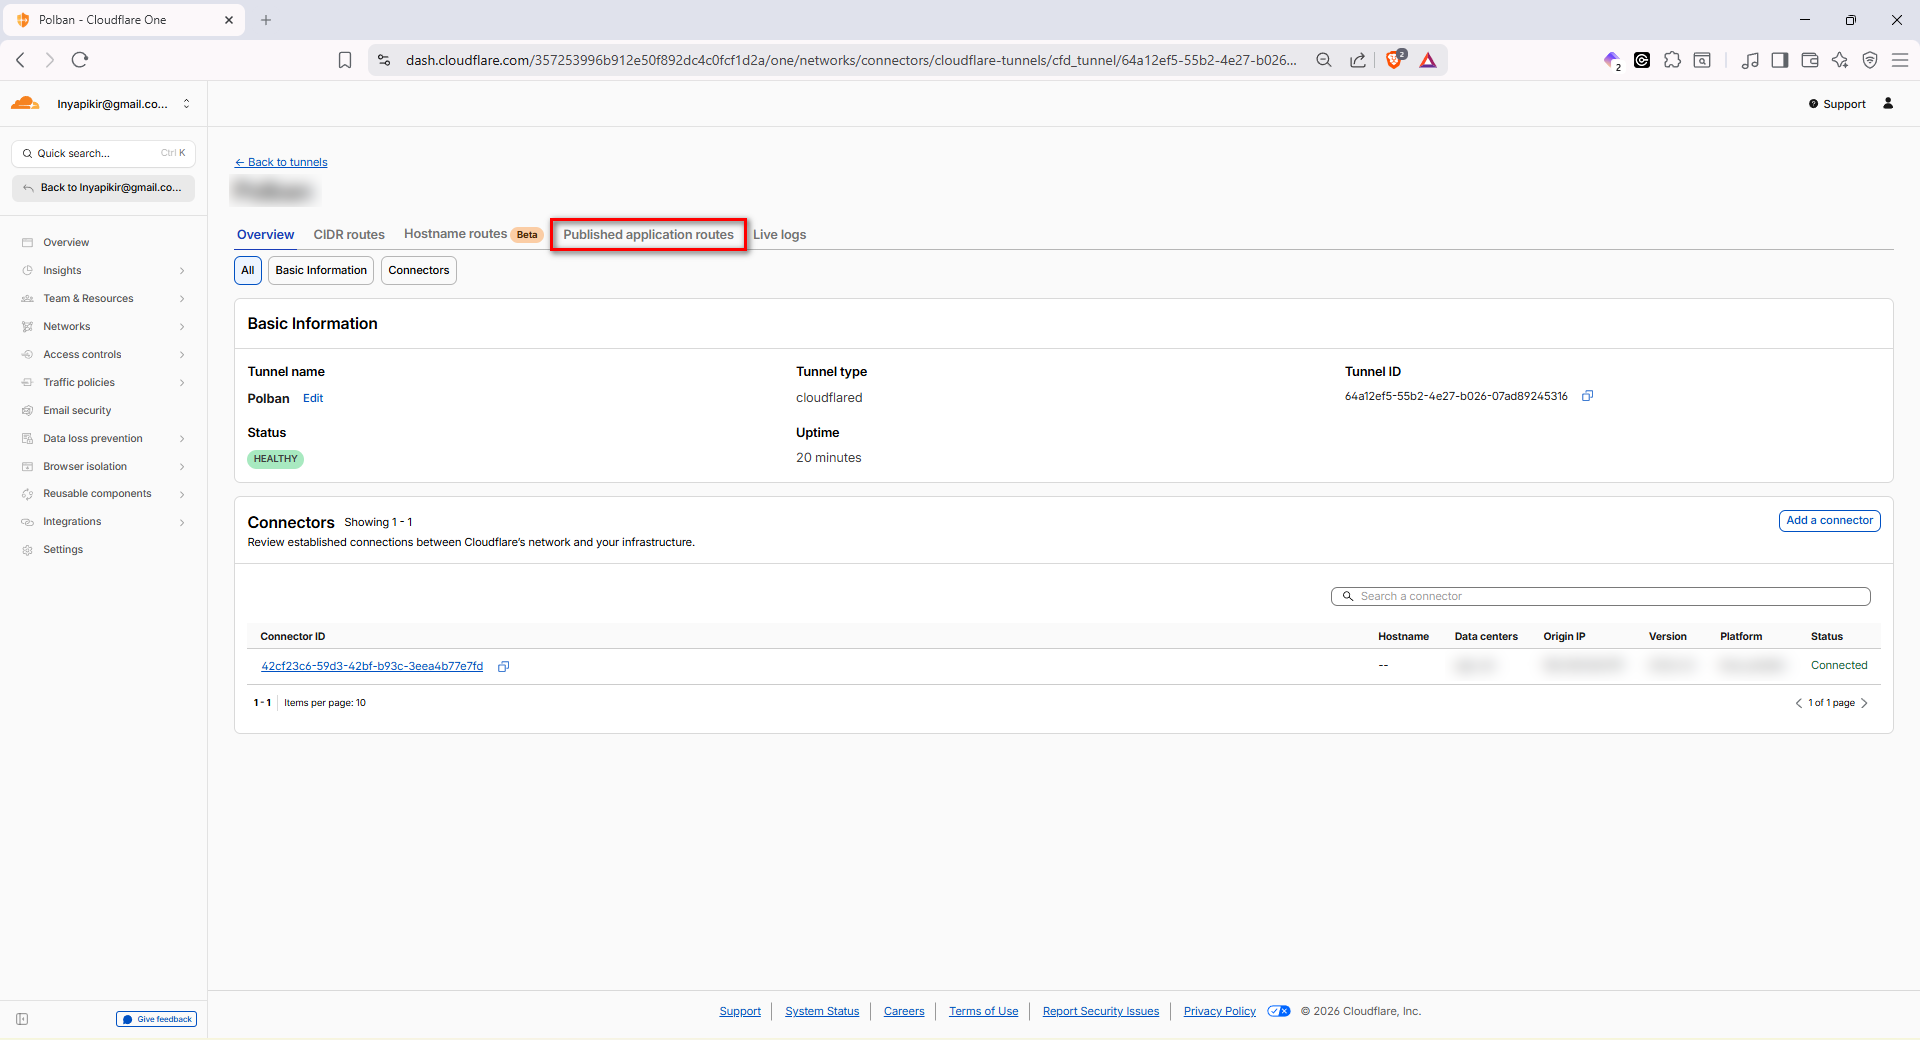
Task: Open the browser extensions puzzle icon
Action: 1672,60
